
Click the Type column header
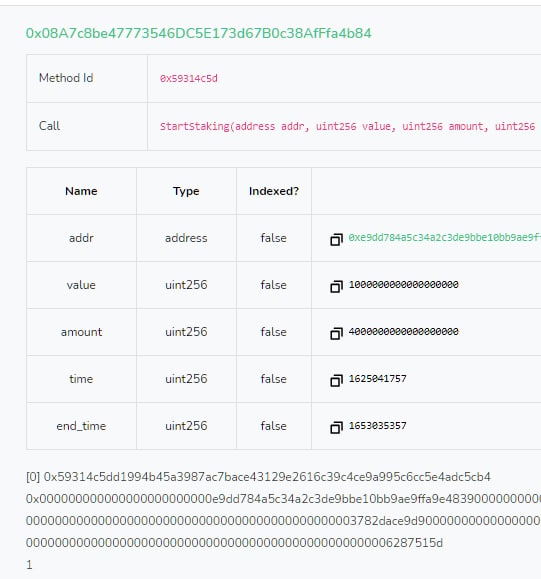click(186, 191)
